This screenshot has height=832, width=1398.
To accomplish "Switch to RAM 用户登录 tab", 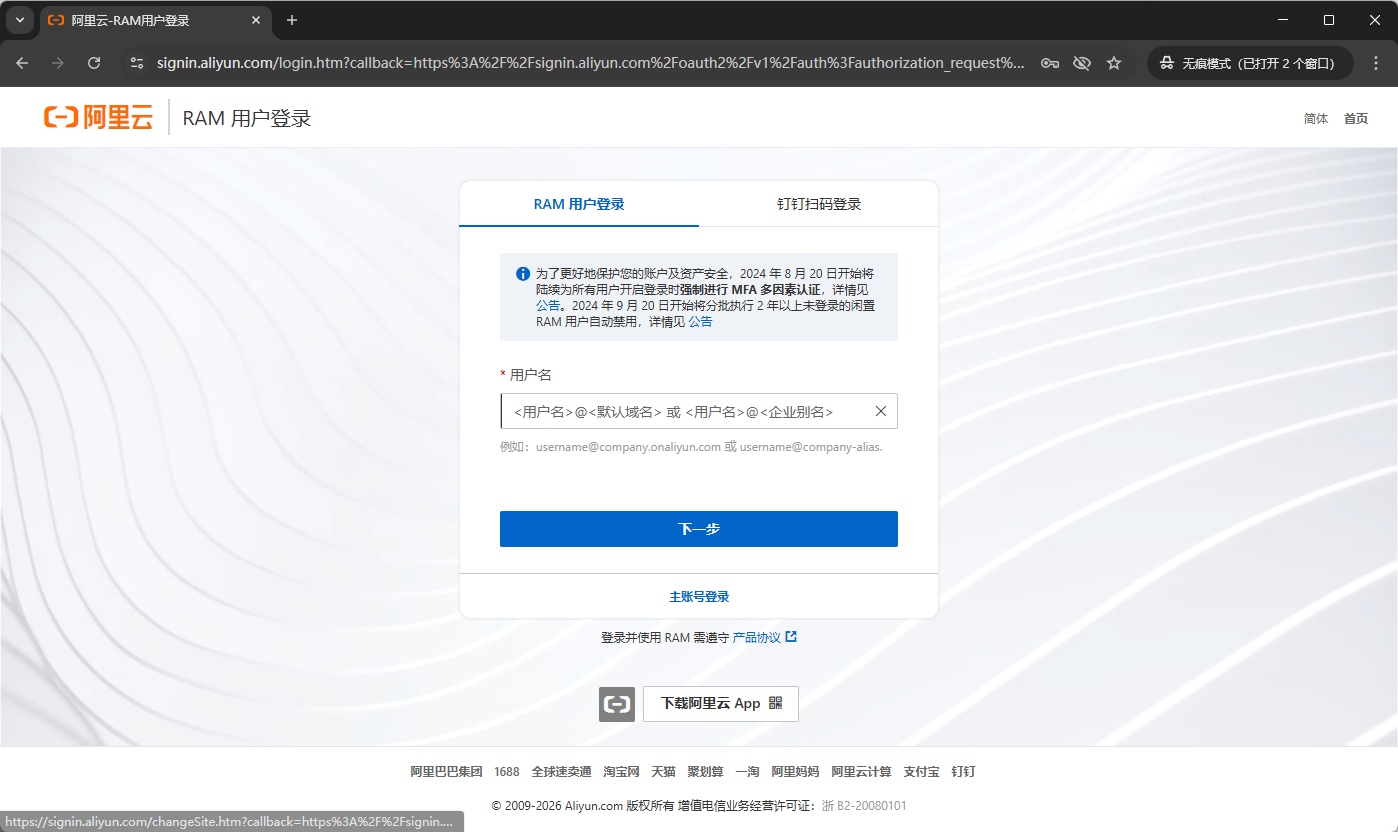I will point(579,204).
